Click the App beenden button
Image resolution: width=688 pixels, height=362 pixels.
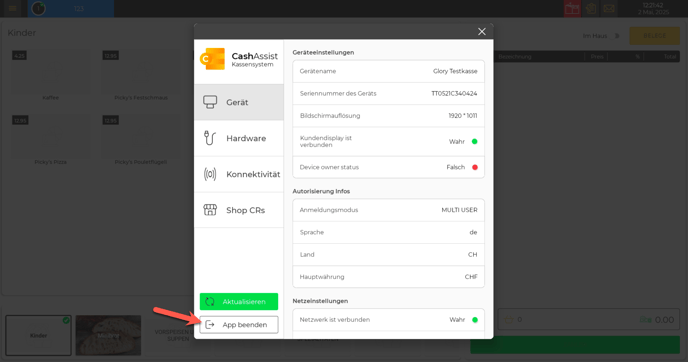239,325
